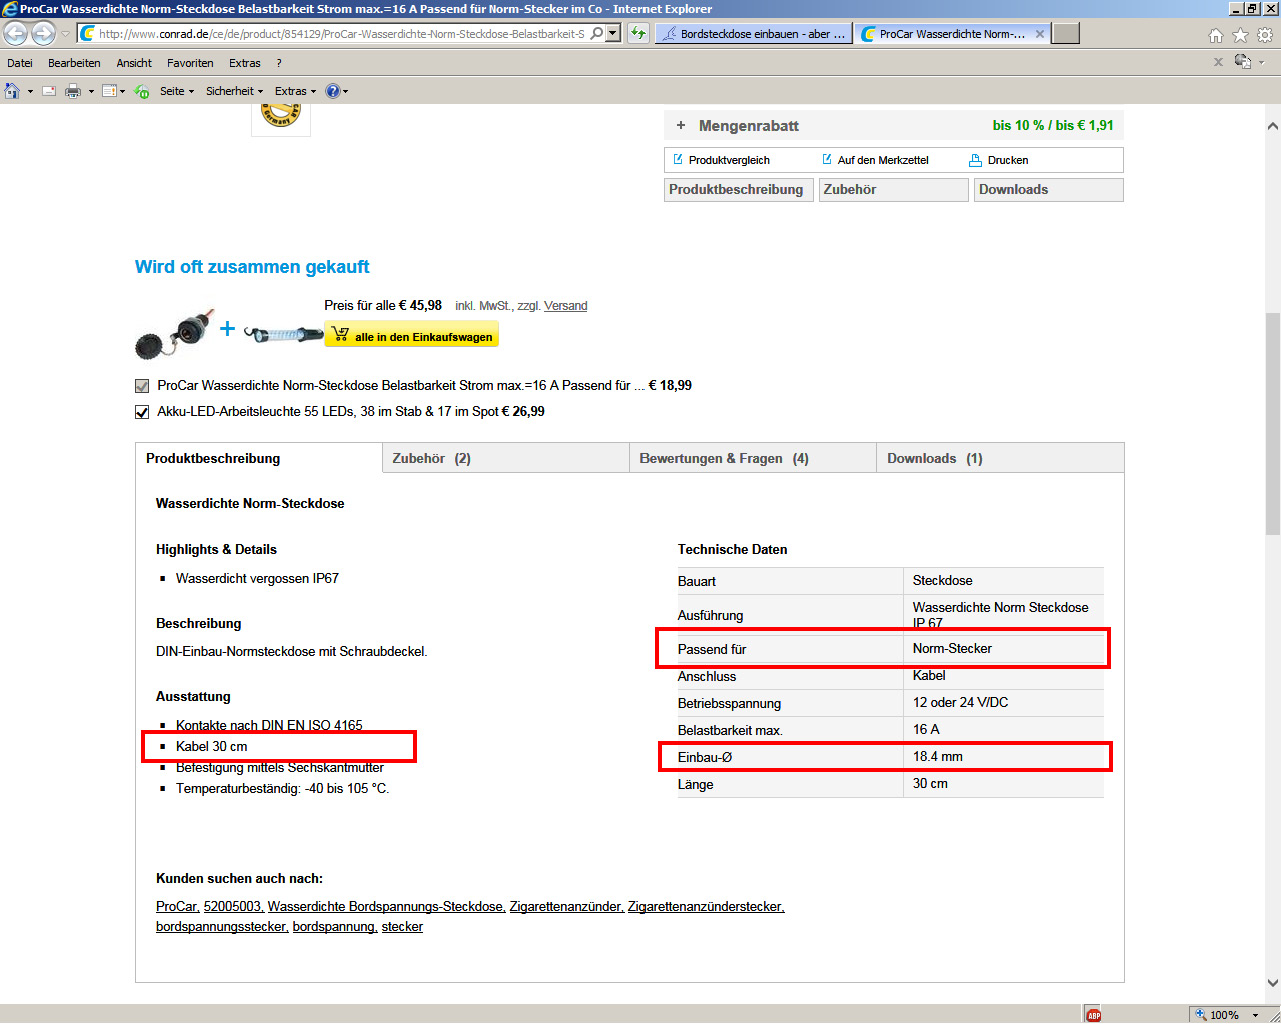Open the Favoriten menu

(190, 63)
